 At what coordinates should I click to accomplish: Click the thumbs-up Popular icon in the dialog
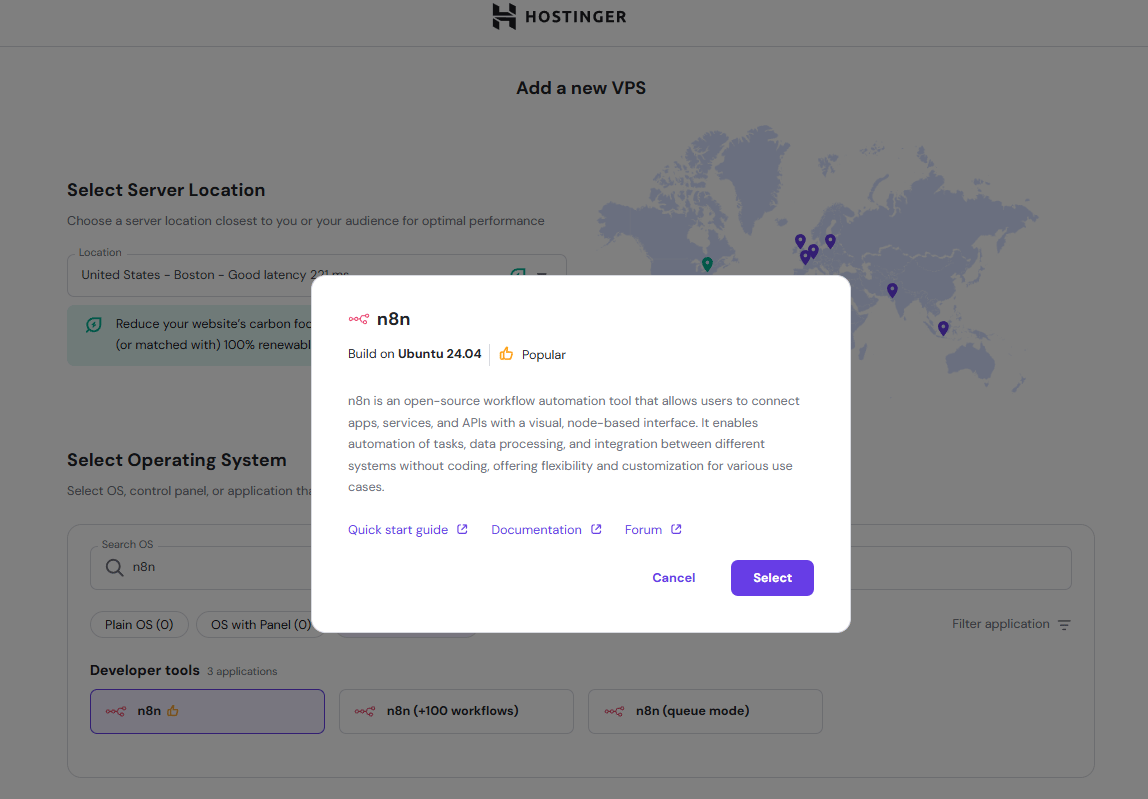tap(506, 354)
